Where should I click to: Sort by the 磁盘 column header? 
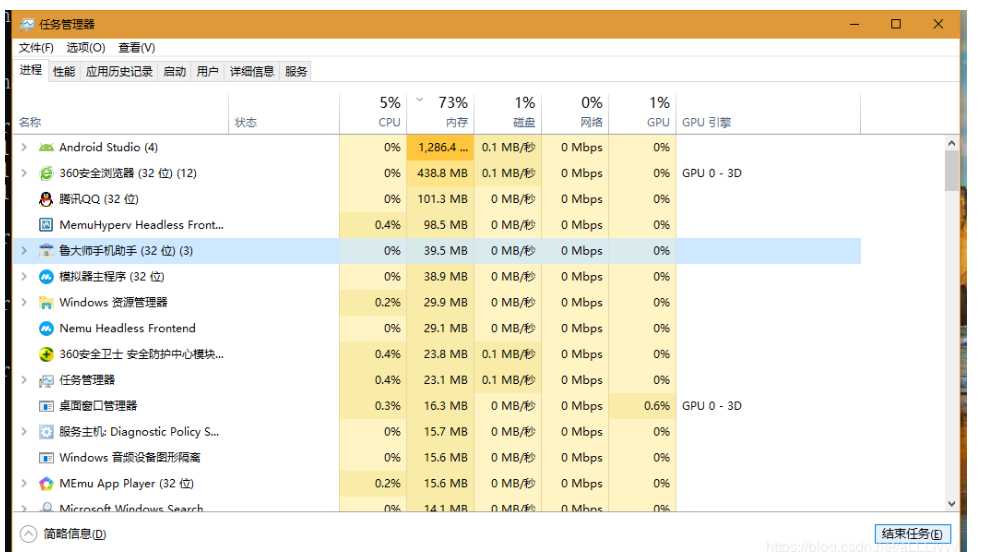(508, 113)
